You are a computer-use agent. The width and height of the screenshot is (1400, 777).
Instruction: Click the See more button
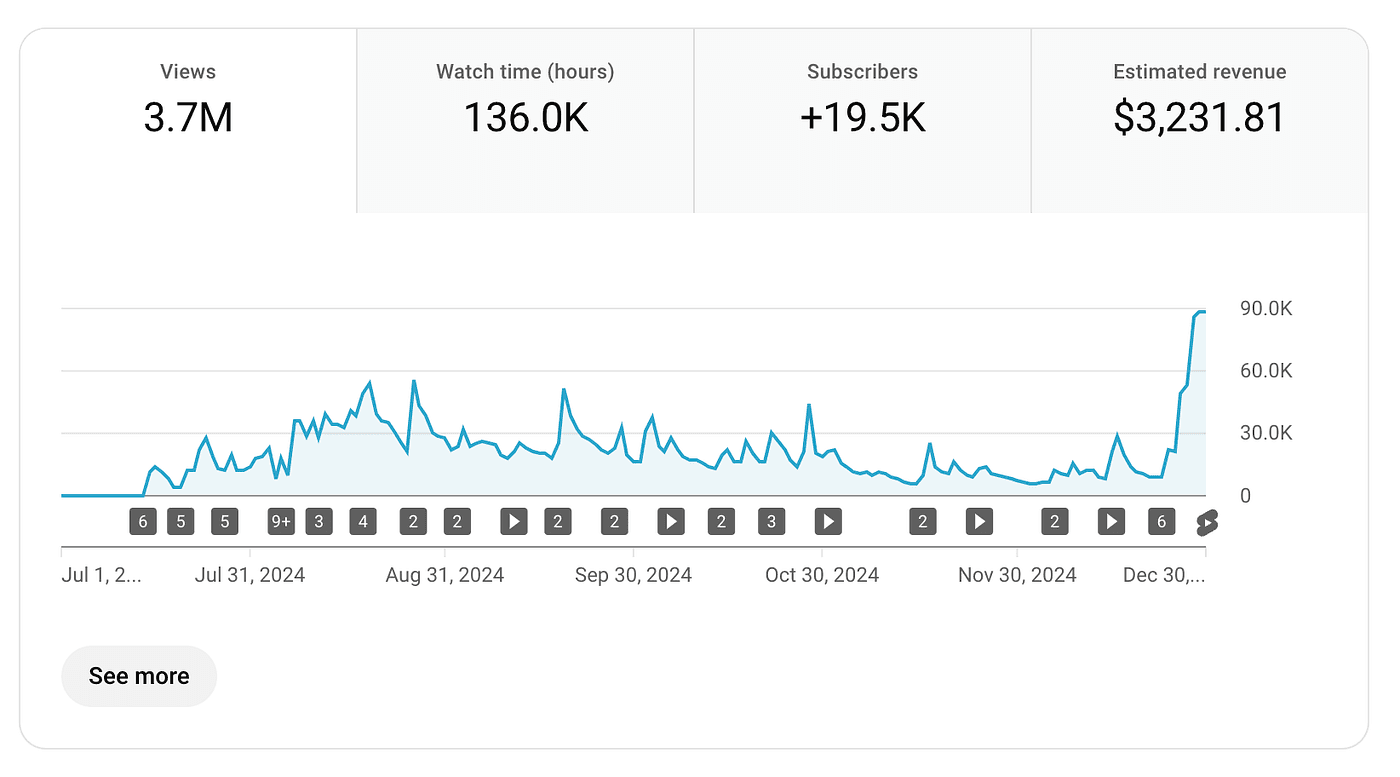[x=139, y=676]
